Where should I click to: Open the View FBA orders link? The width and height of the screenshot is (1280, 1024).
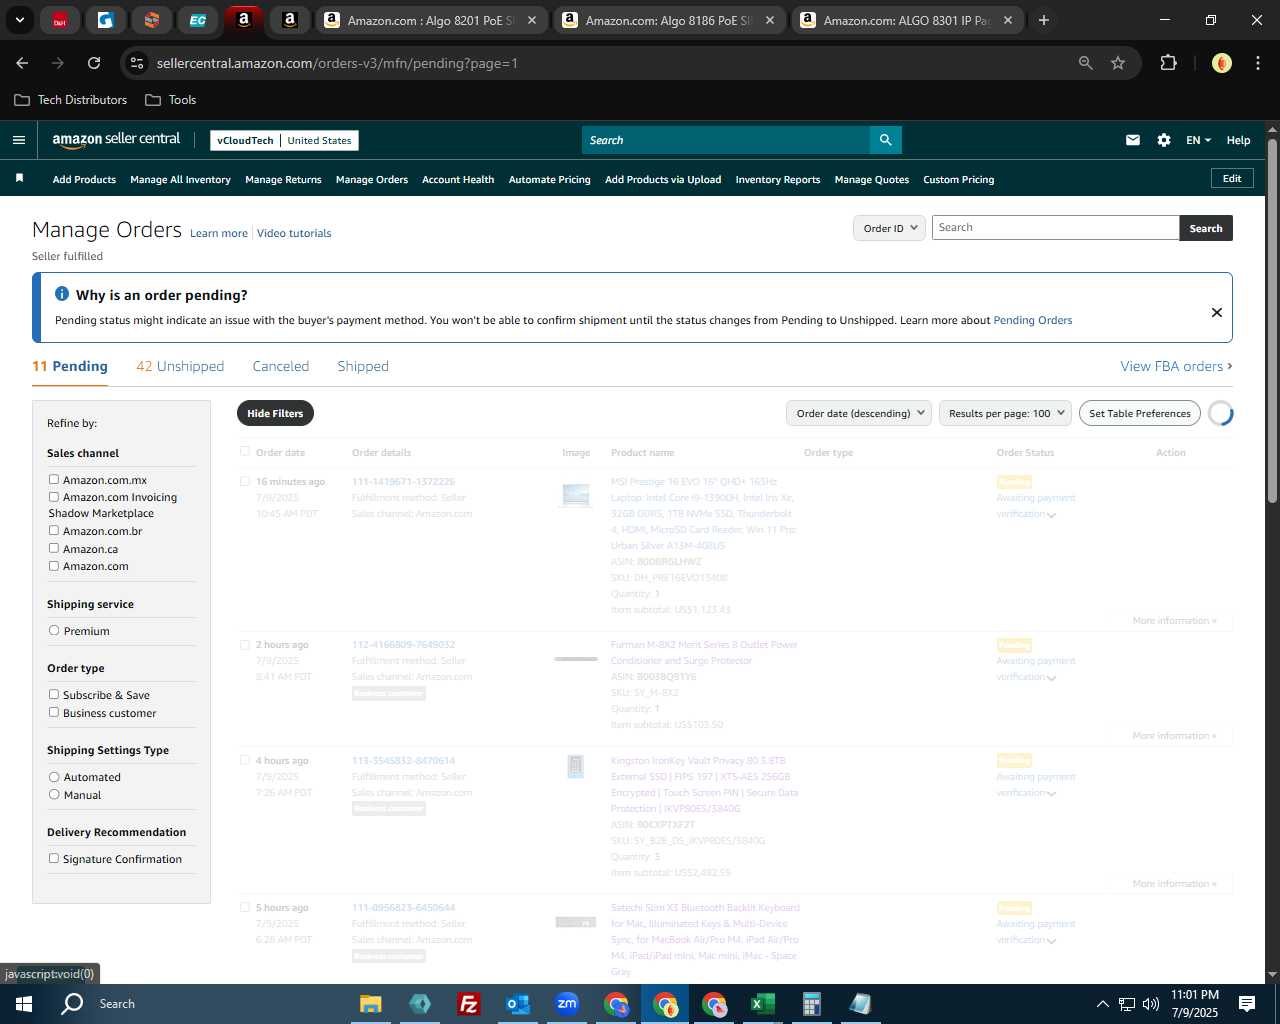tap(1176, 366)
